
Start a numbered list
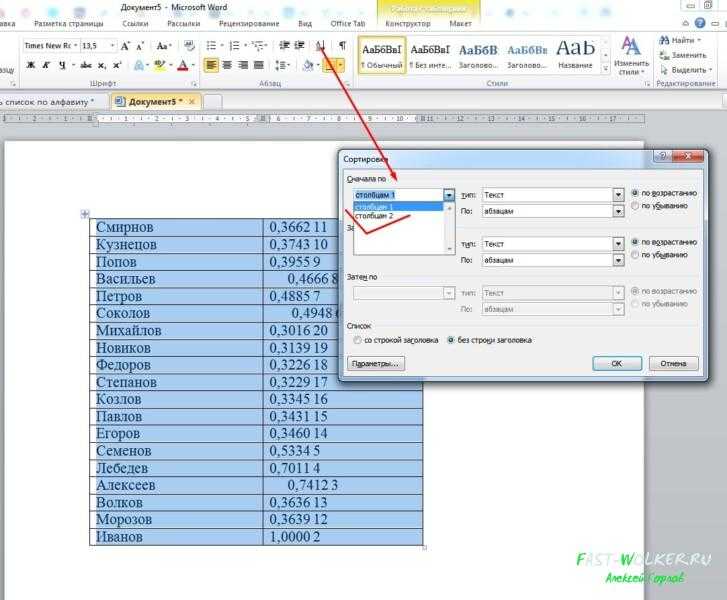pos(235,45)
